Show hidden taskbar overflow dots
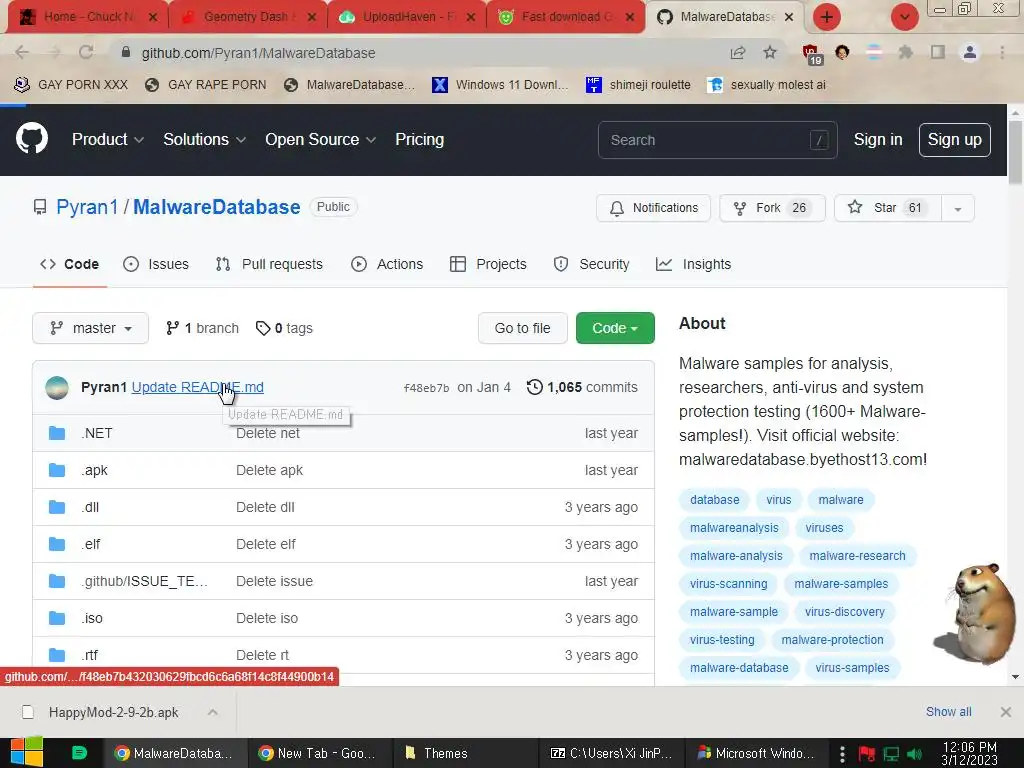Viewport: 1024px width, 768px height. (842, 754)
